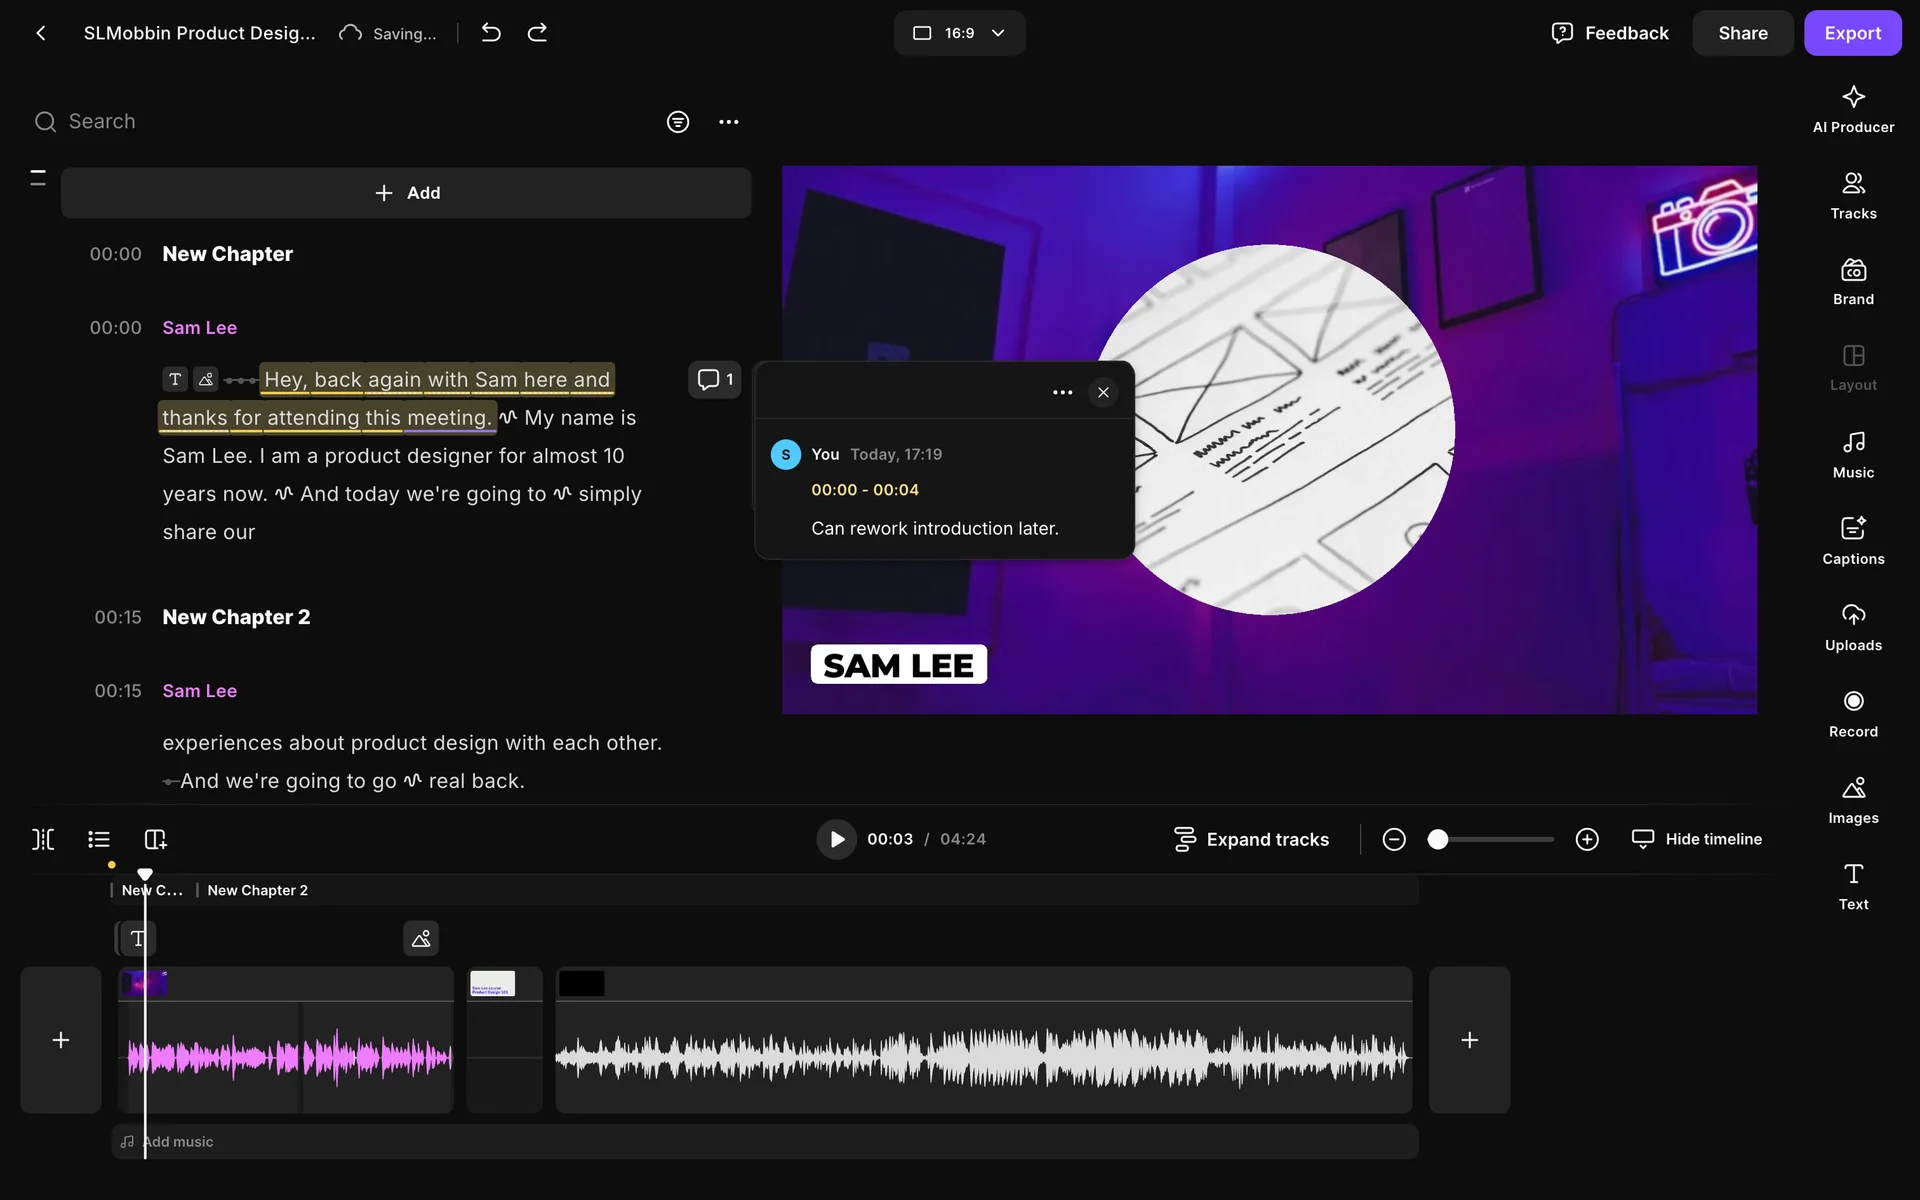Open comment options three-dot menu
Viewport: 1920px width, 1200px height.
[x=1062, y=392]
